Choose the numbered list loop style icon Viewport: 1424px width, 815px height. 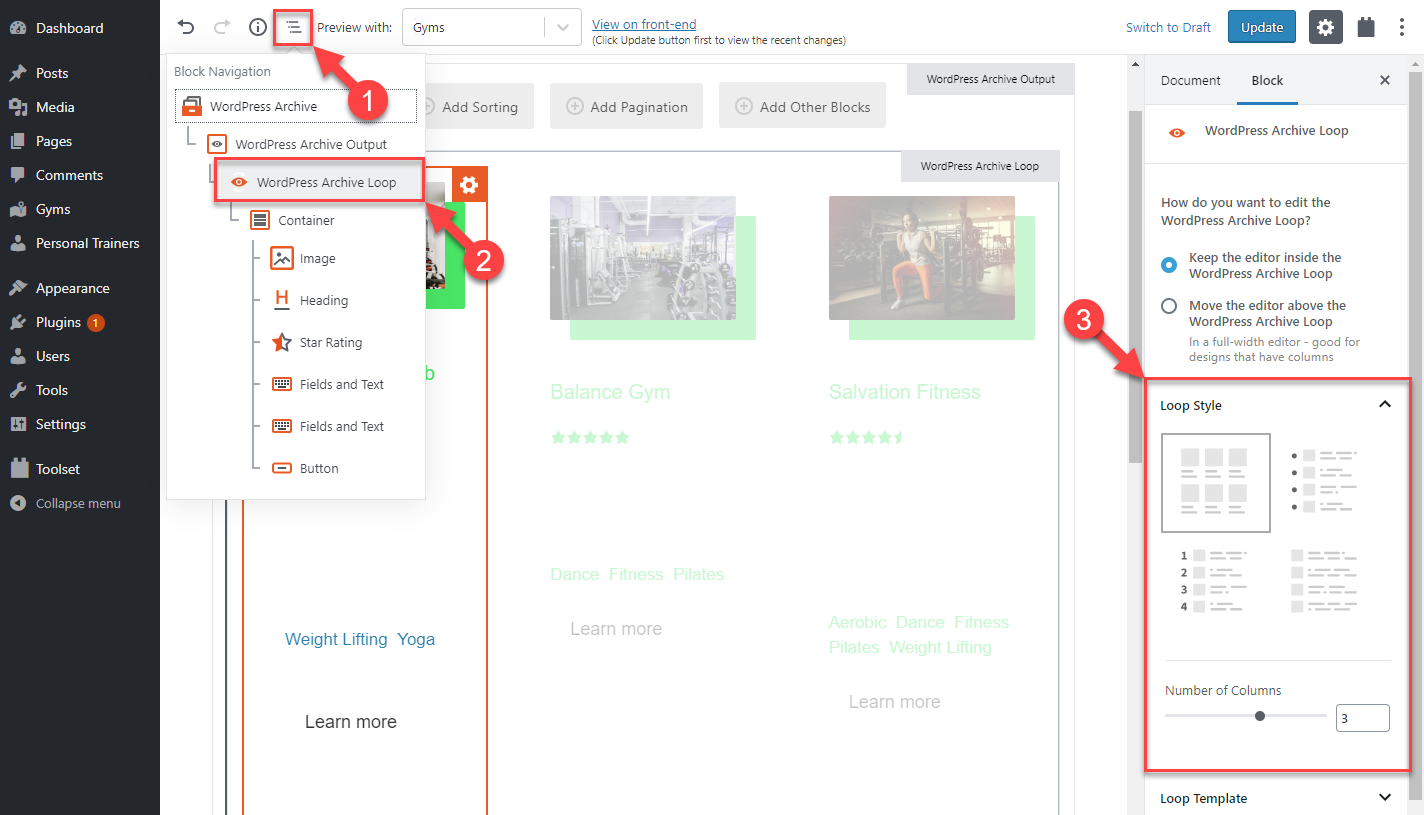pyautogui.click(x=1216, y=580)
